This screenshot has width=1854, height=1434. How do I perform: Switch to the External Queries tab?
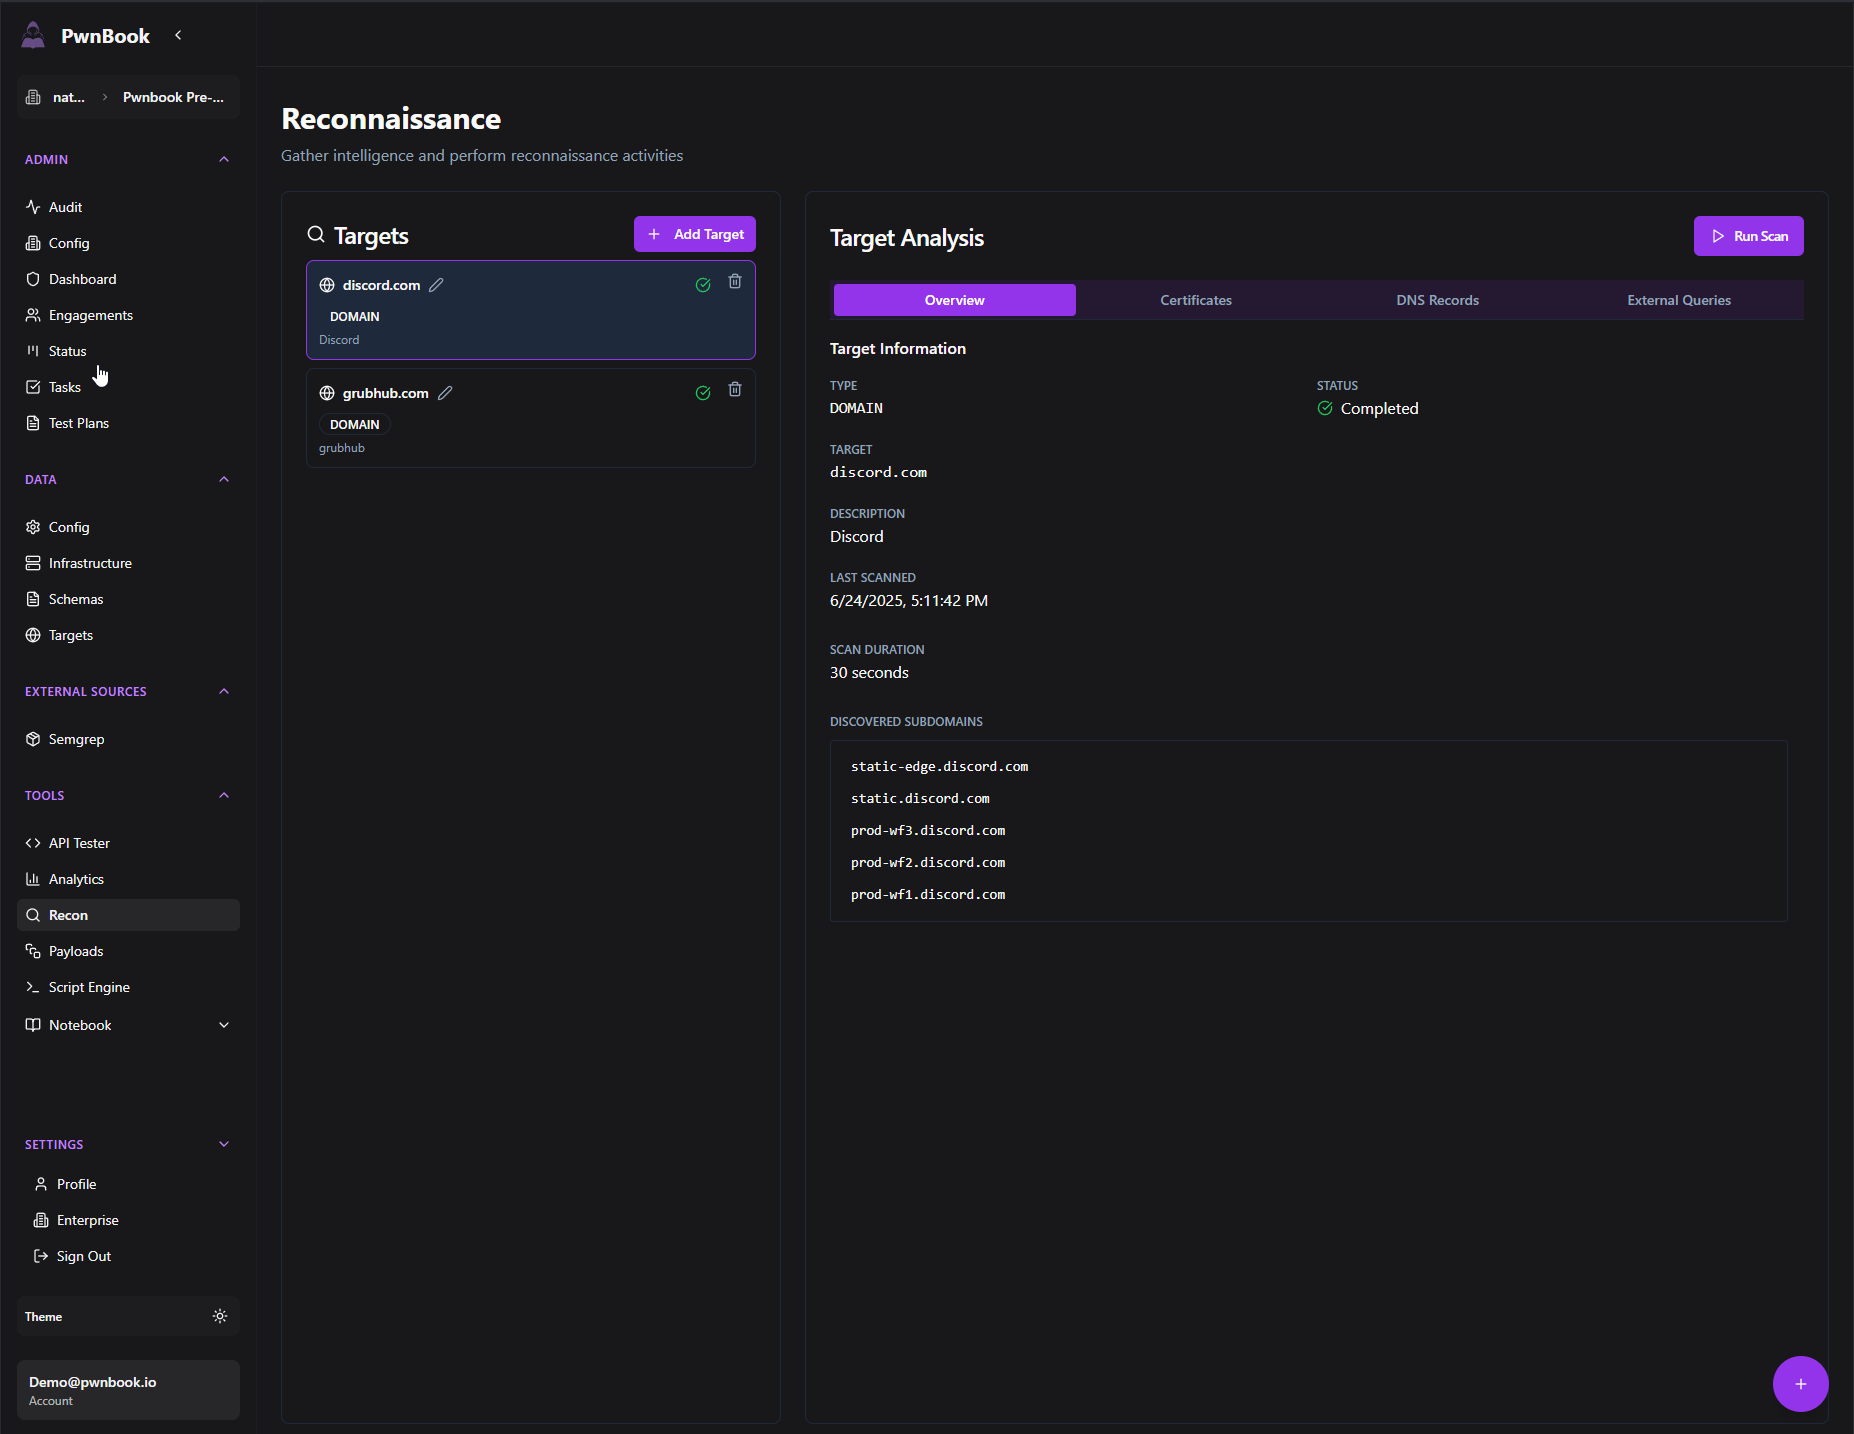pyautogui.click(x=1679, y=300)
